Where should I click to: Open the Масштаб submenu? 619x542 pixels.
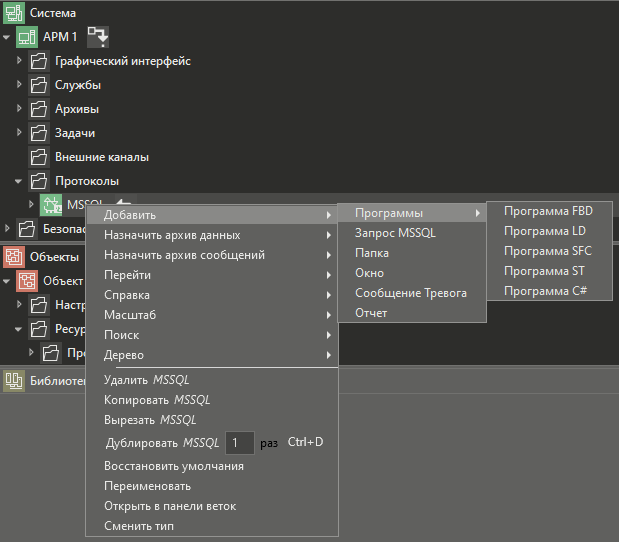[212, 315]
